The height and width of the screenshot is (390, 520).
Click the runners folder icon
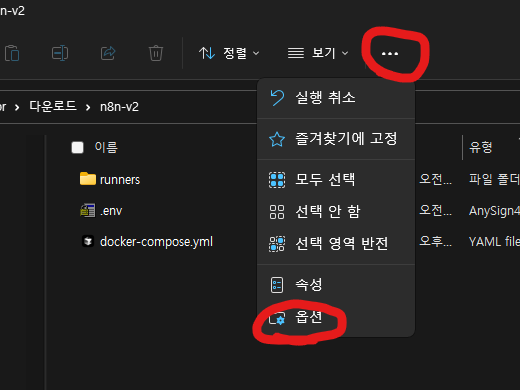pos(88,179)
